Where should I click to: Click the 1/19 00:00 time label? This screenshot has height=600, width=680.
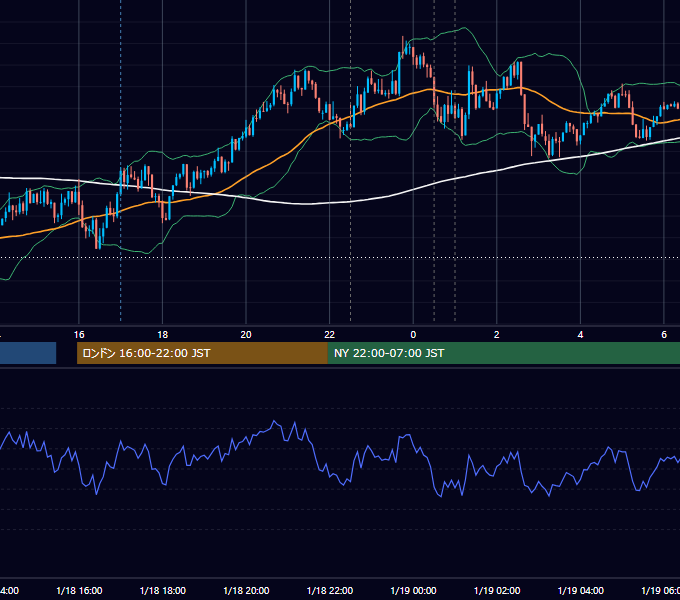coord(413,591)
